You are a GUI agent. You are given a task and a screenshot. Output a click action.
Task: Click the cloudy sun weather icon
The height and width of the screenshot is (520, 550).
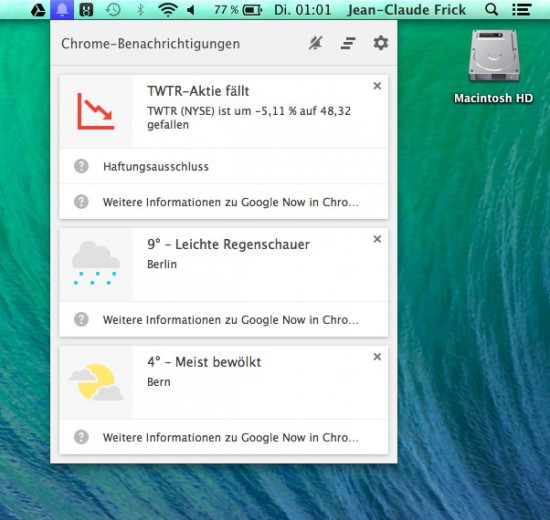(96, 382)
